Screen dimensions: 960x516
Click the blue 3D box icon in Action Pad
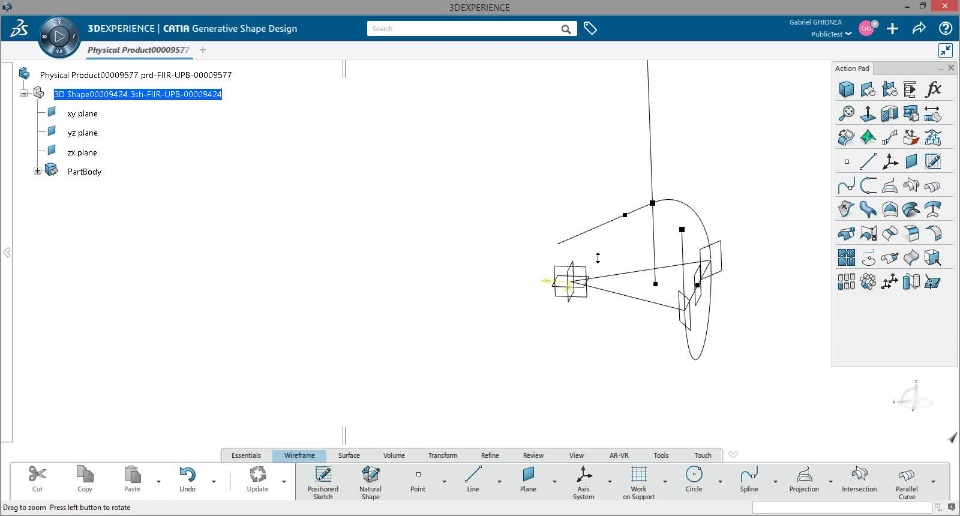coord(846,89)
